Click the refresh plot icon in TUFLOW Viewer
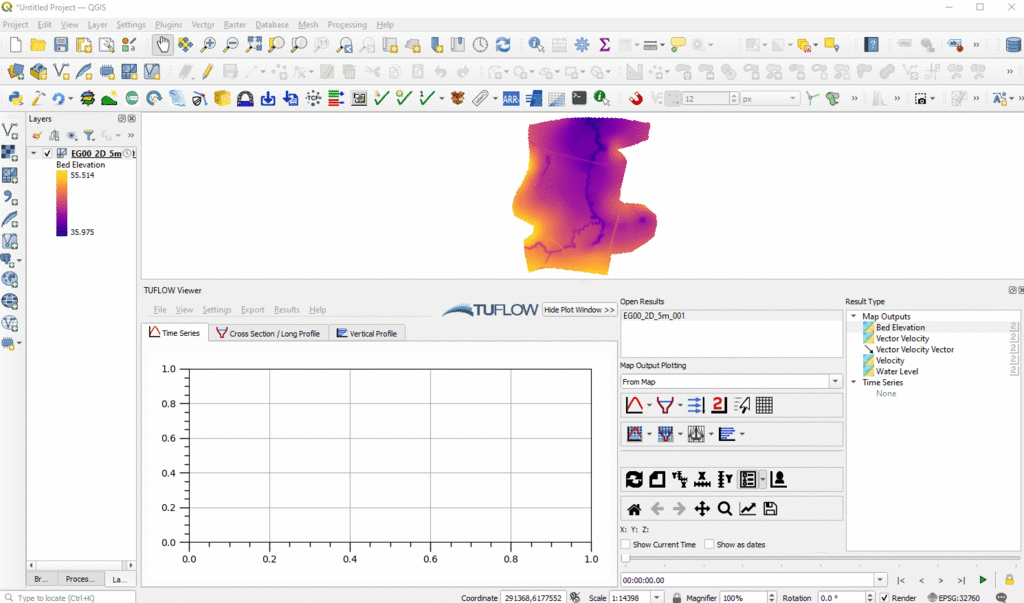Image resolution: width=1024 pixels, height=603 pixels. pos(633,480)
